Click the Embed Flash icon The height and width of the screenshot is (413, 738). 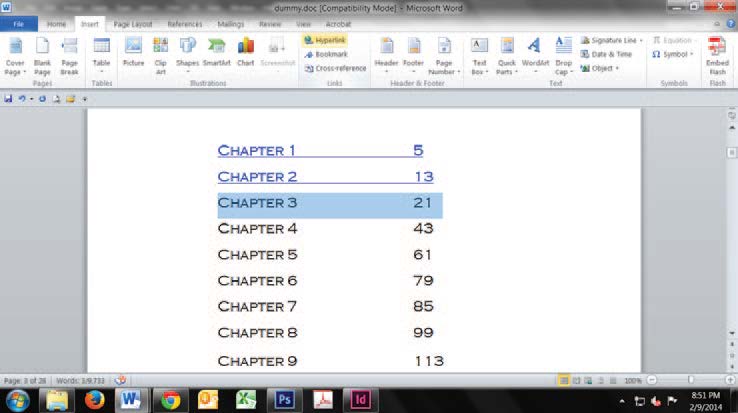(x=717, y=56)
